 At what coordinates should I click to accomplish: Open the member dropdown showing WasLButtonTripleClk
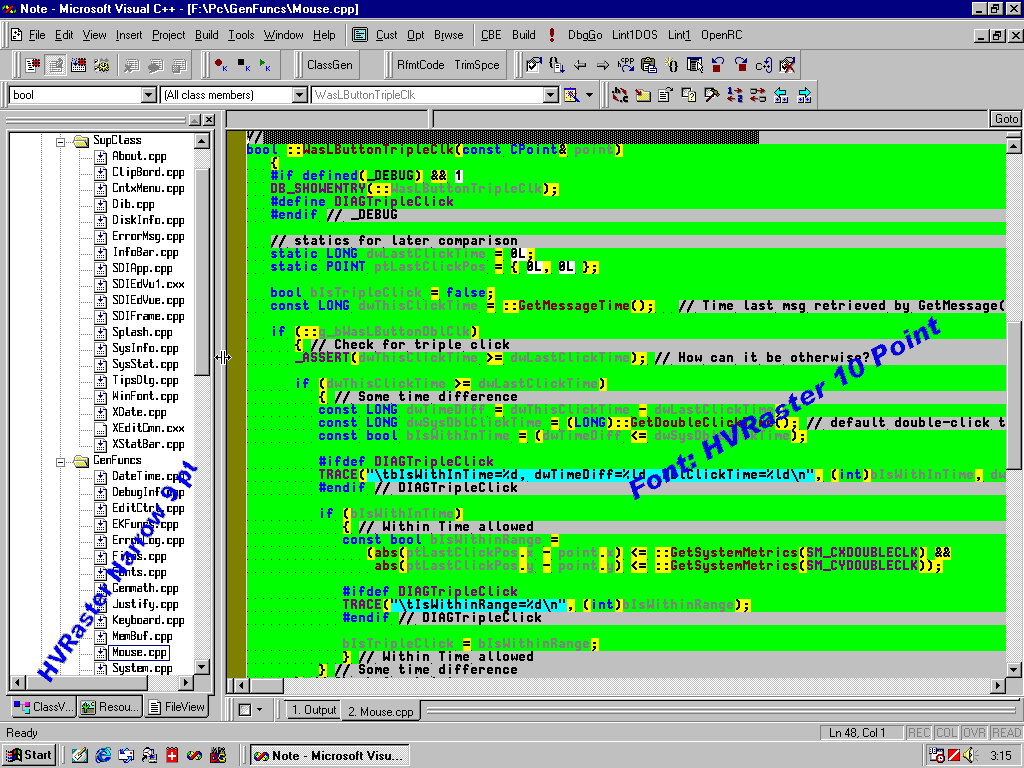point(552,94)
